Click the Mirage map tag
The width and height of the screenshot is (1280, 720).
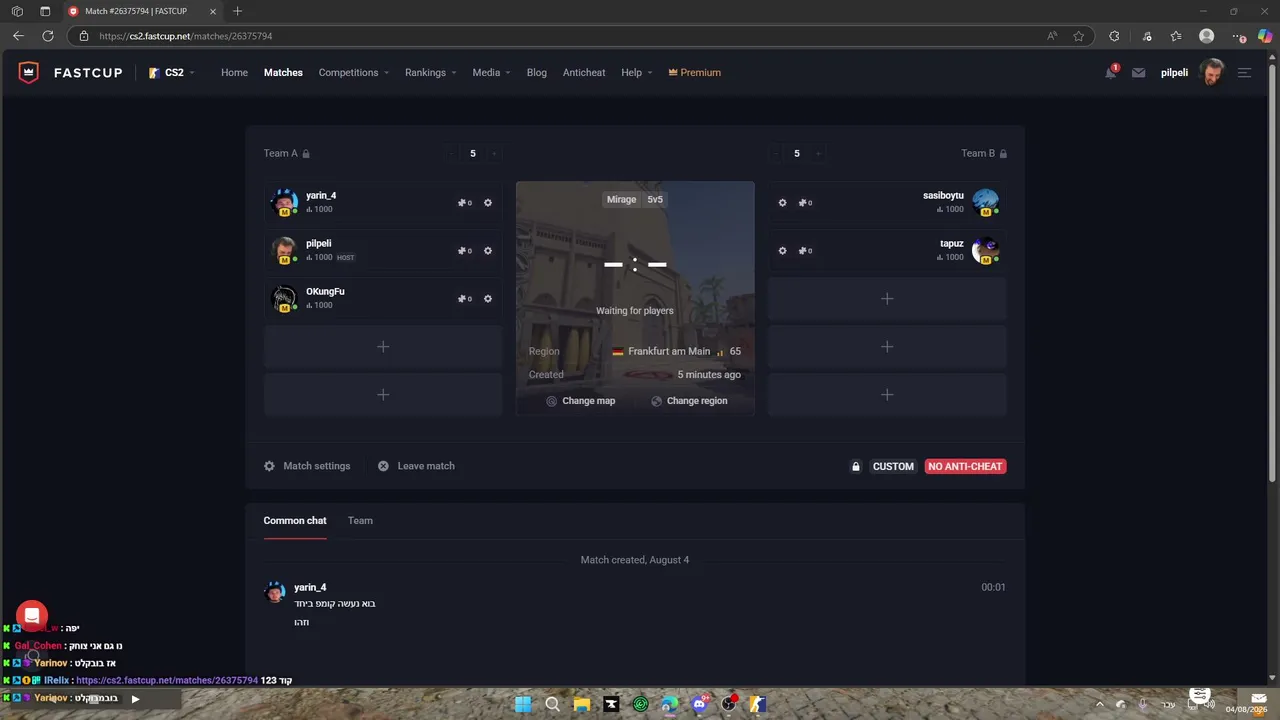(x=621, y=199)
